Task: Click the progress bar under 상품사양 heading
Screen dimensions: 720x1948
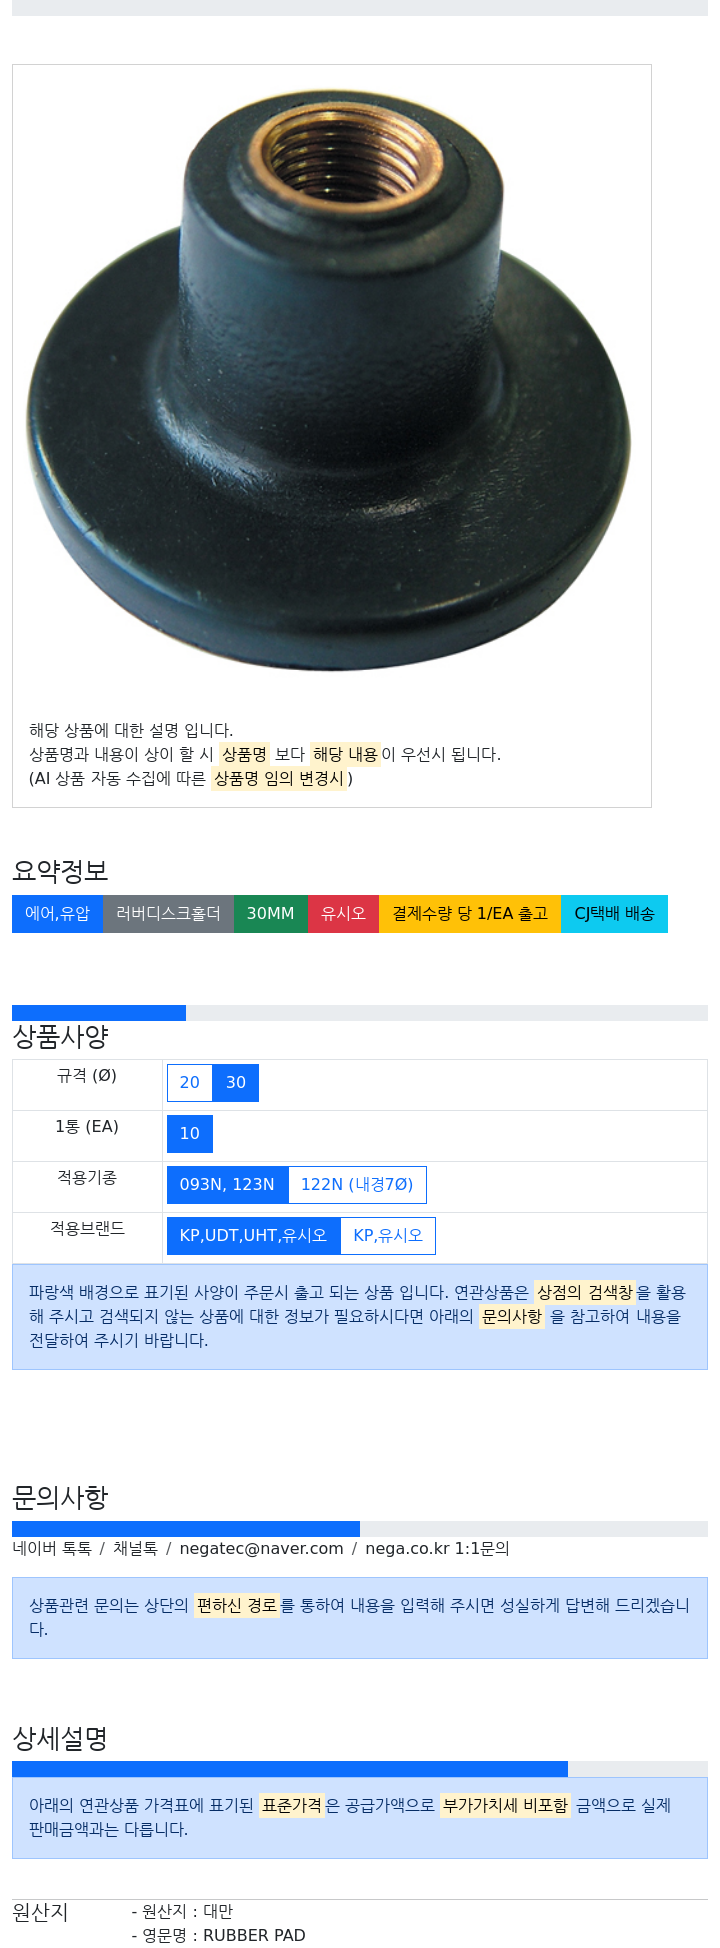Action: 359,1013
